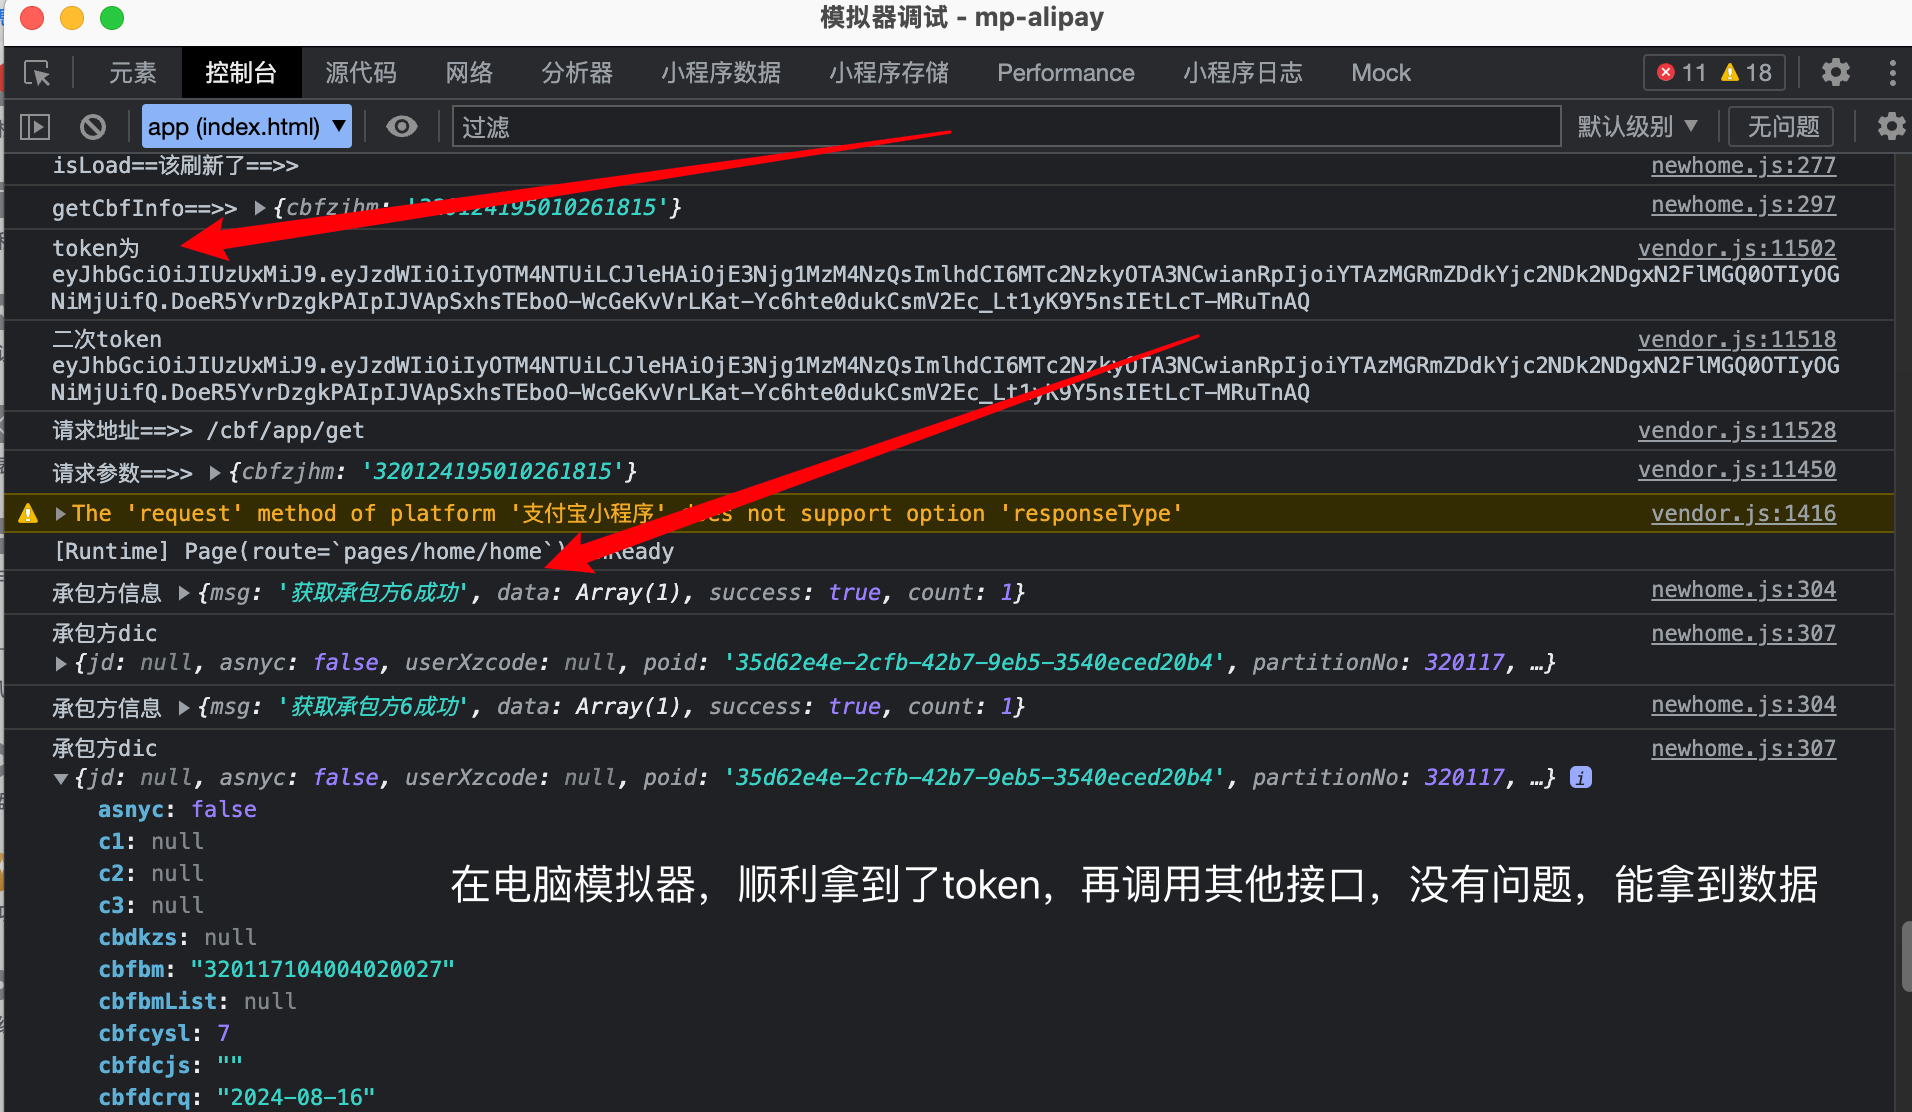Viewport: 1912px width, 1112px height.
Task: Open the 默认级别 log level dropdown
Action: [1637, 127]
